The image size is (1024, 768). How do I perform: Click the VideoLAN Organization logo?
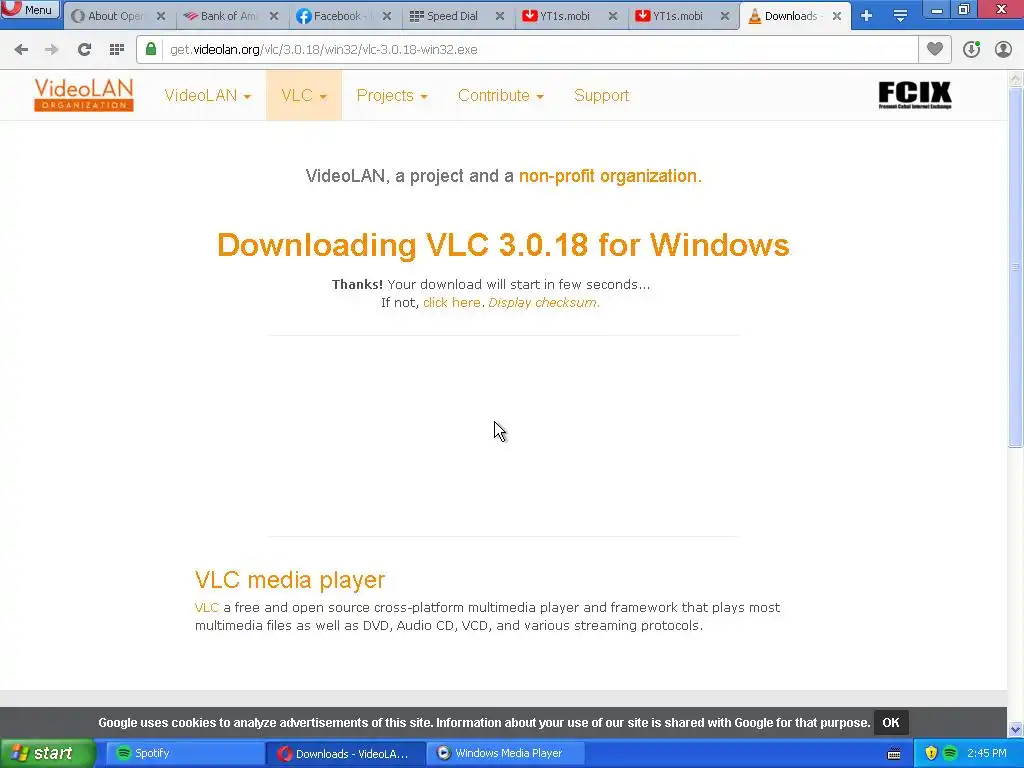point(84,95)
